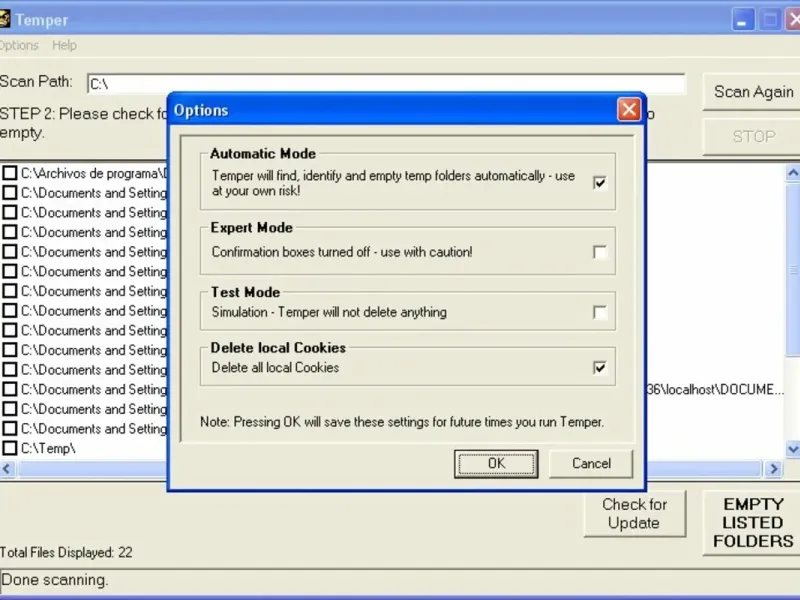This screenshot has height=600, width=800.
Task: Dismiss the Options dialog with Cancel
Action: tap(591, 463)
